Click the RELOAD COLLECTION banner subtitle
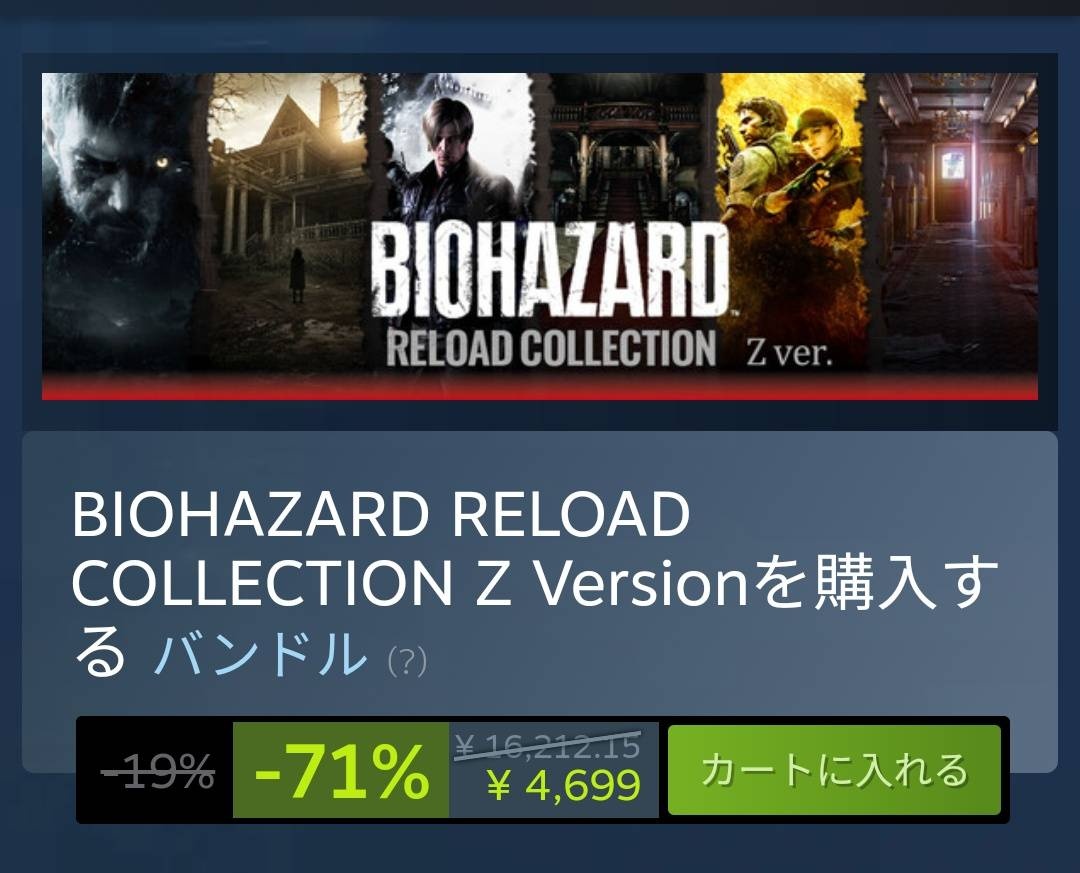 [x=551, y=348]
